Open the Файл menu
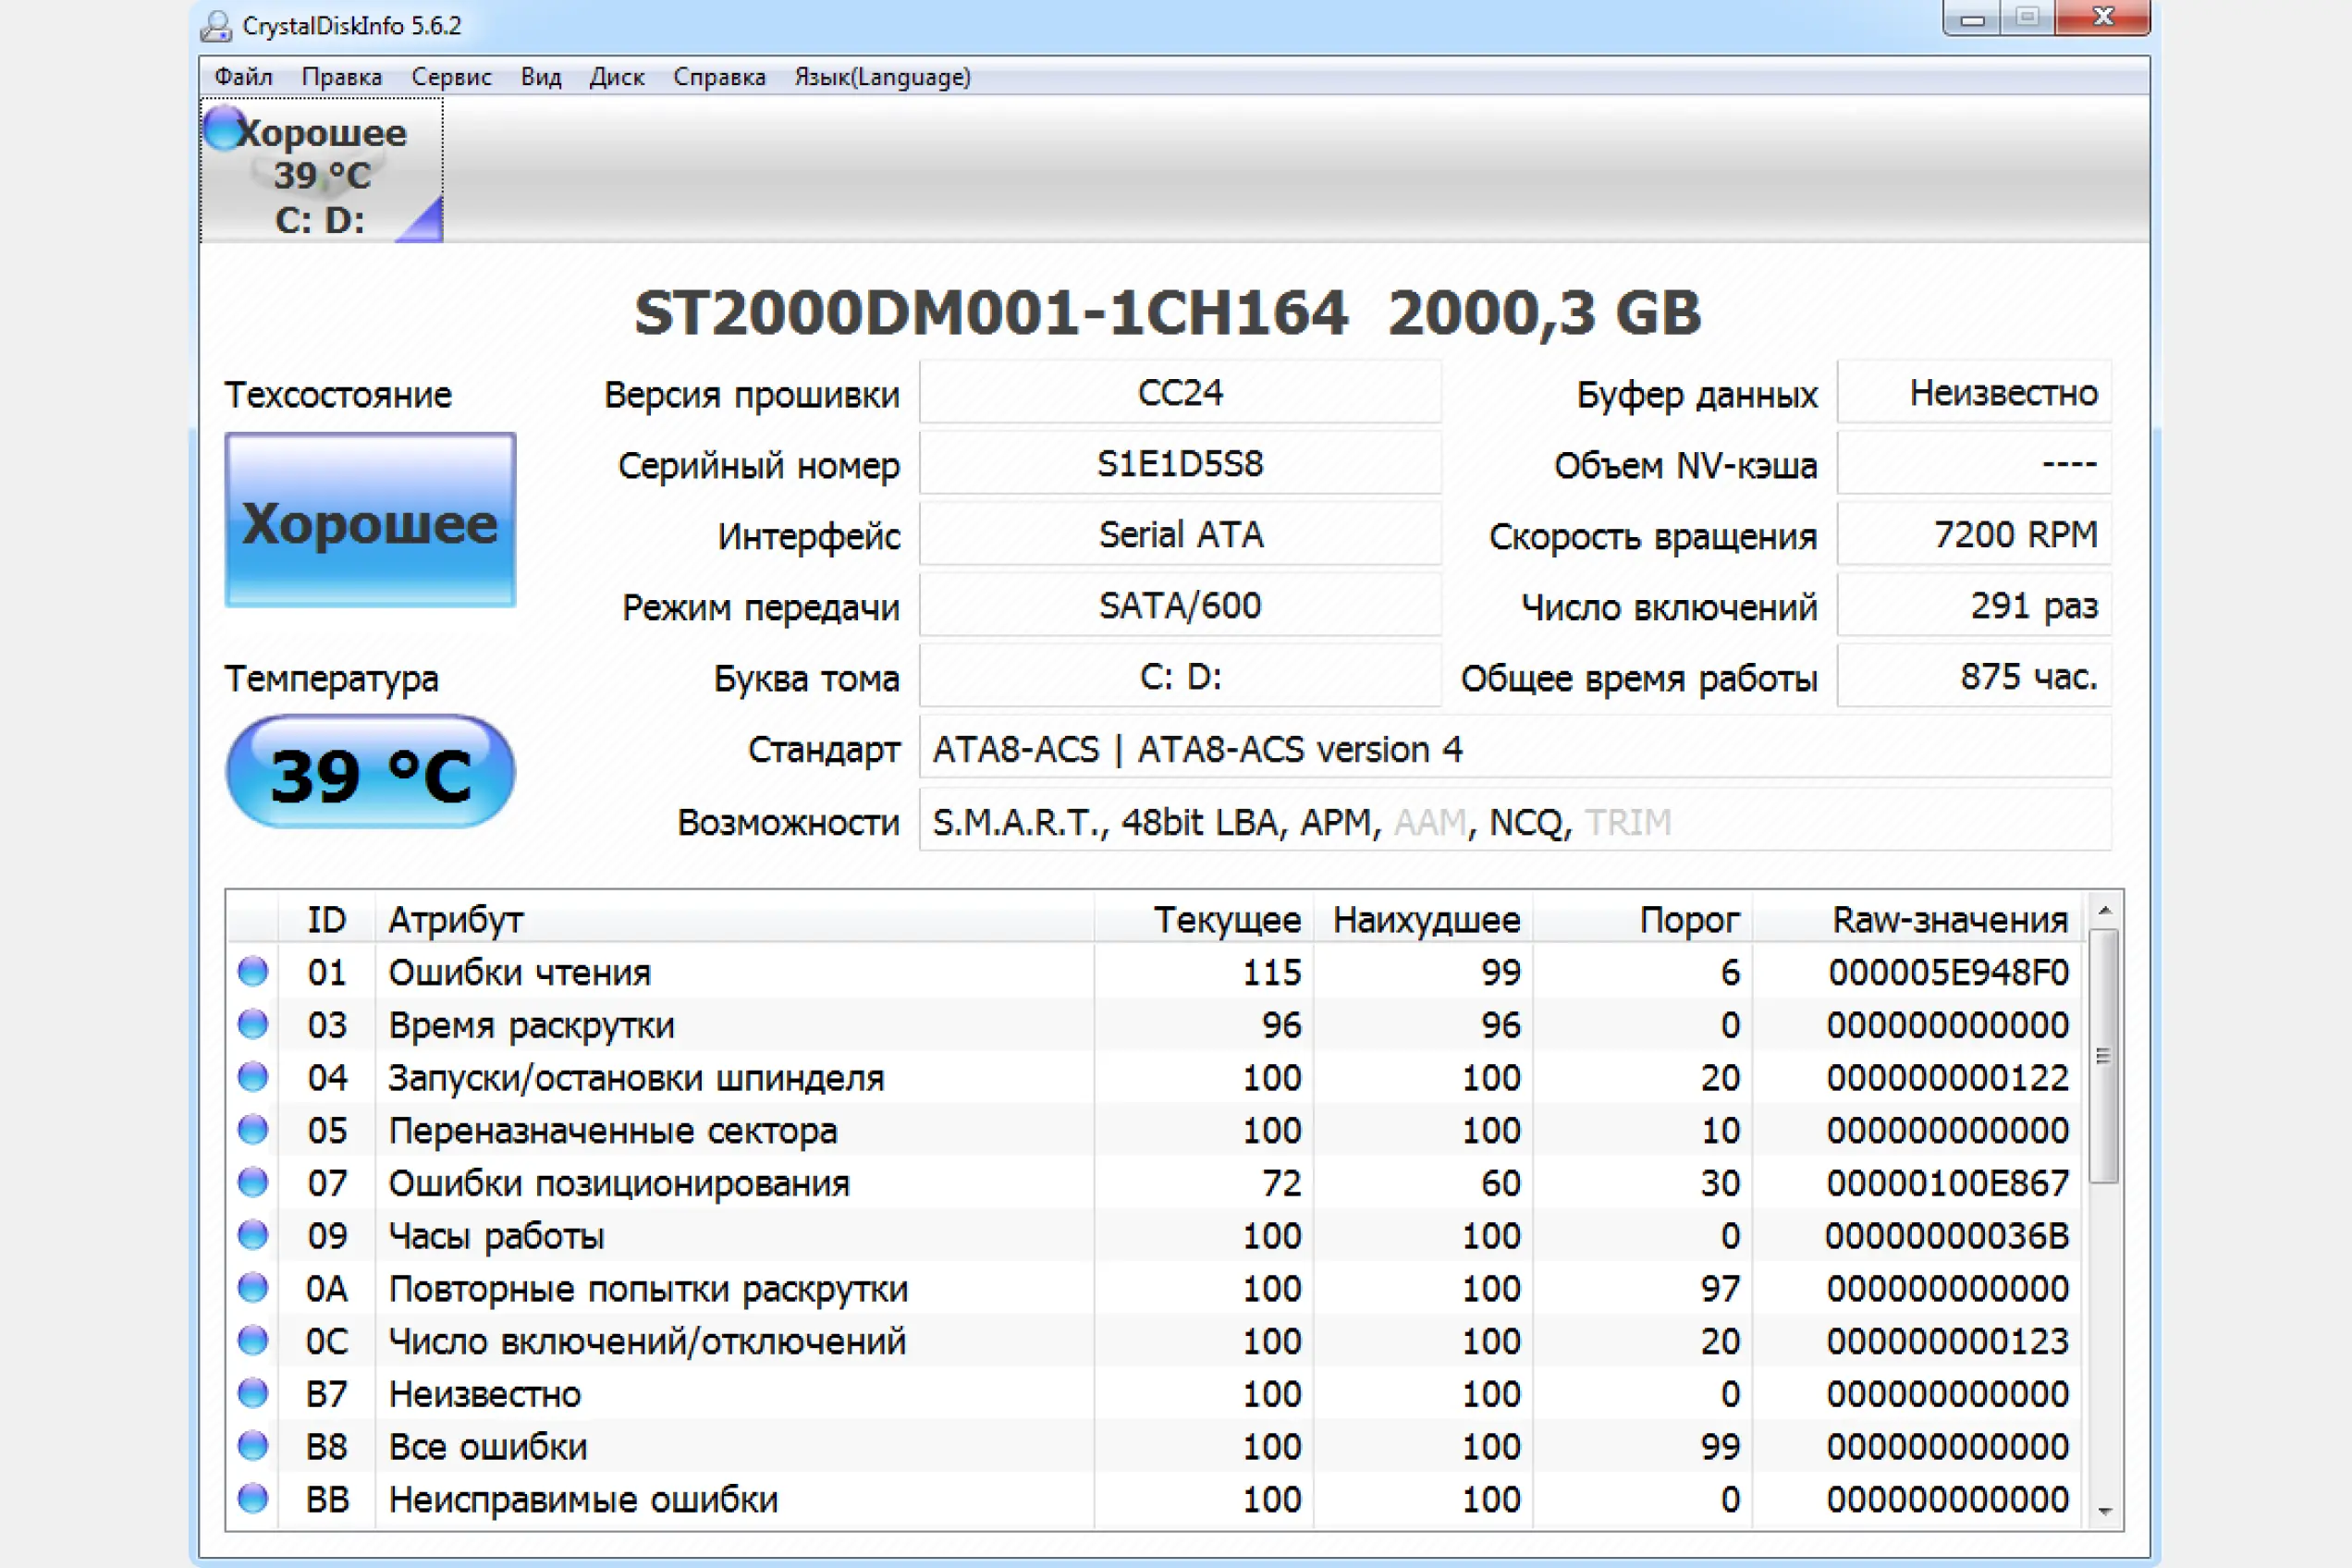2352x1568 pixels. [243, 77]
